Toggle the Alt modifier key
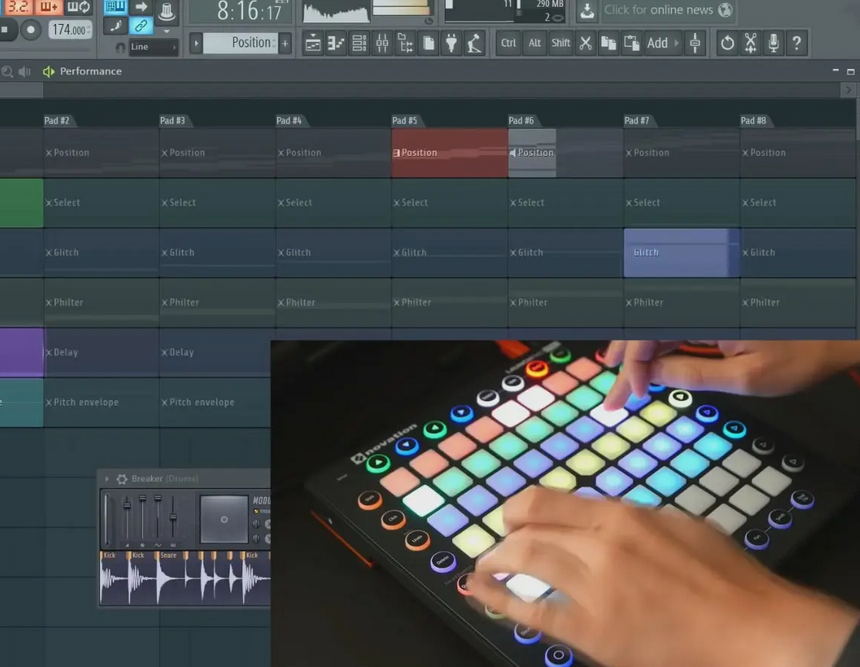Image resolution: width=860 pixels, height=667 pixels. click(535, 43)
